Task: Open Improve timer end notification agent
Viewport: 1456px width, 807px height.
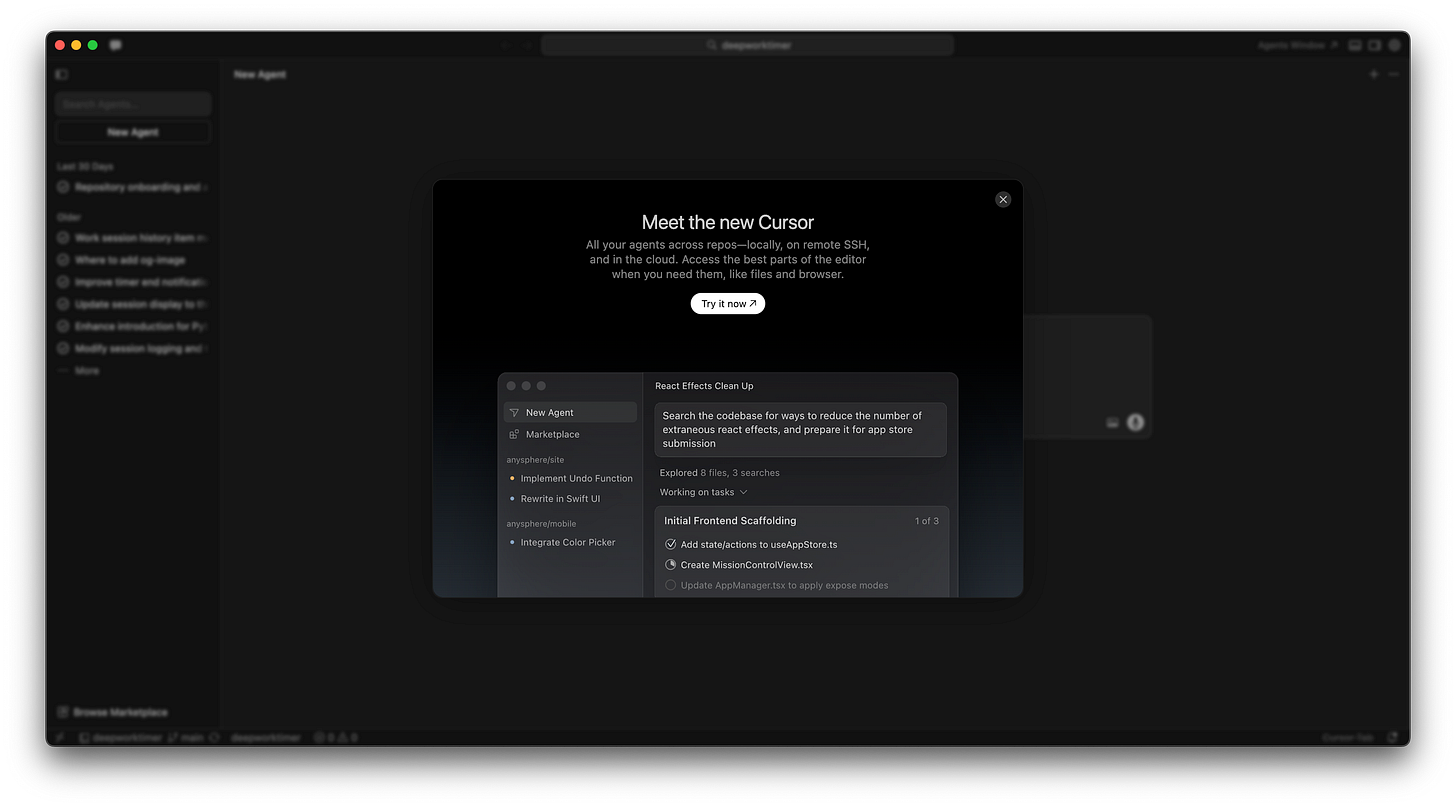Action: [133, 282]
